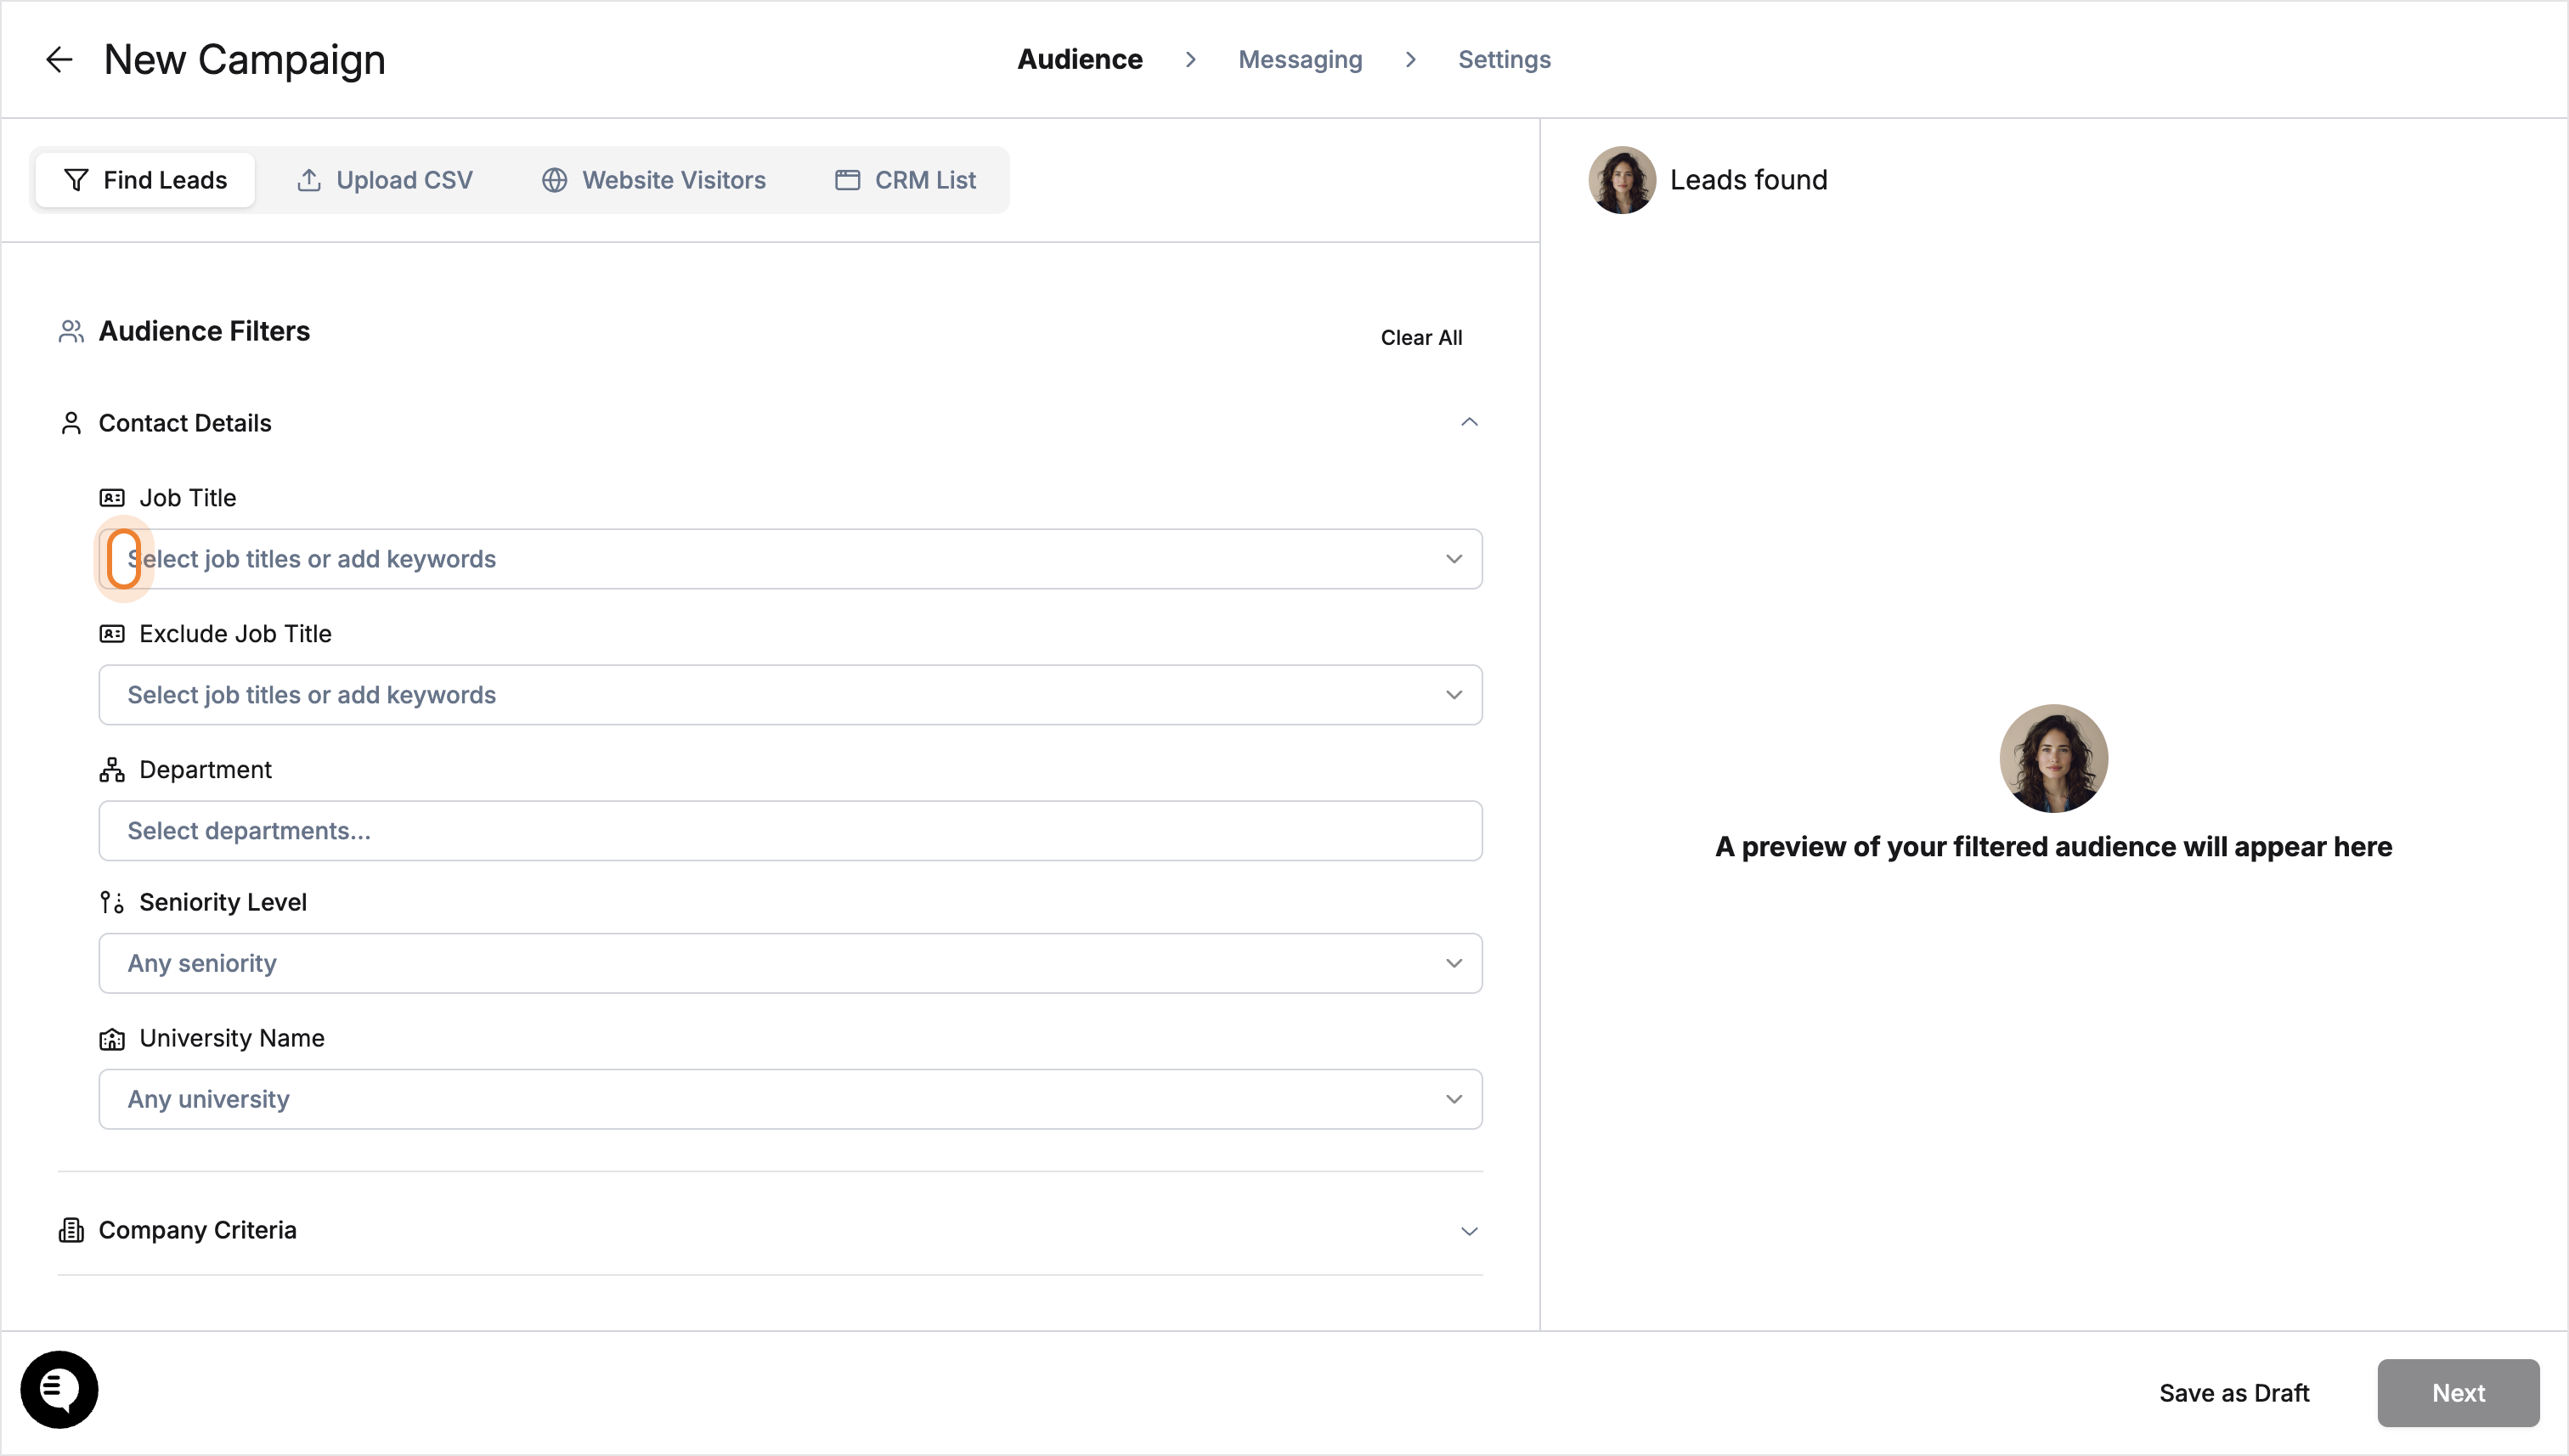Click the Find Leads funnel icon
This screenshot has height=1456, width=2569.
(76, 180)
